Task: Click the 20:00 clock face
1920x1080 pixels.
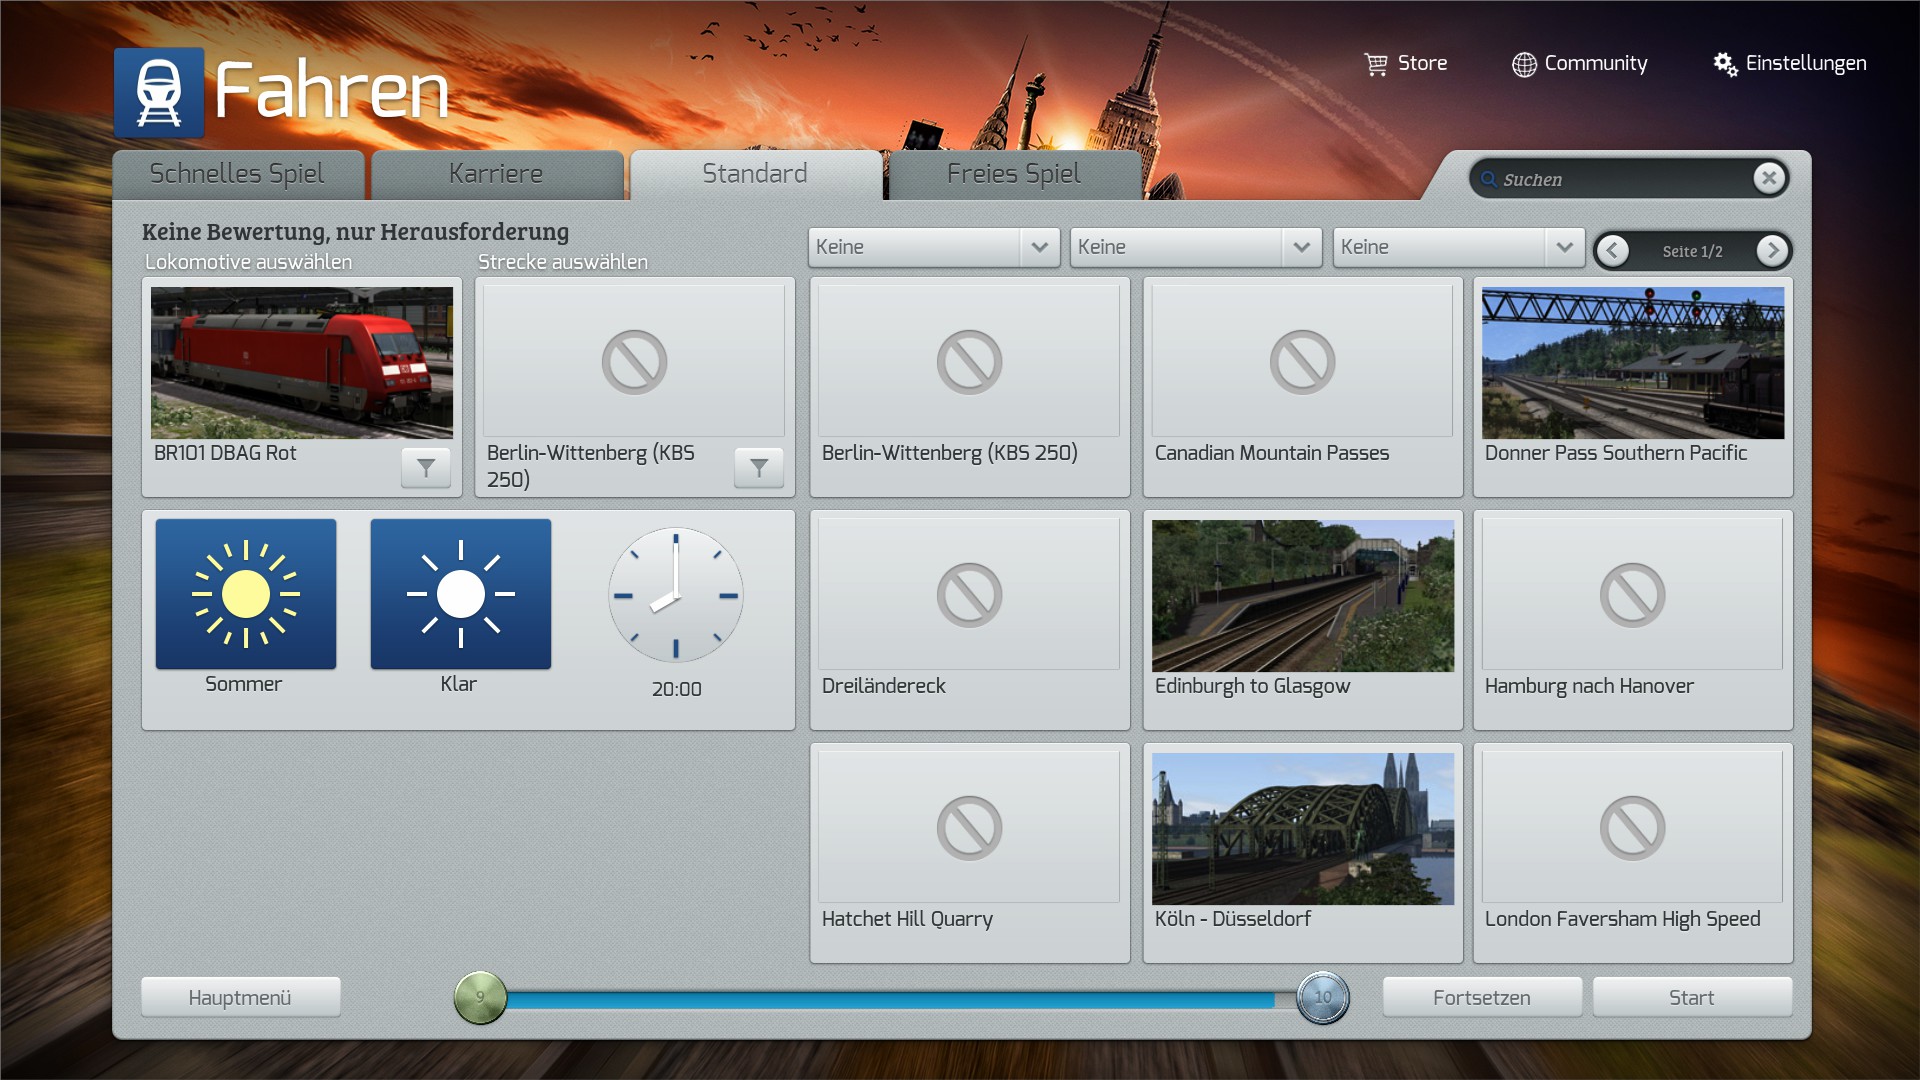Action: (x=676, y=595)
